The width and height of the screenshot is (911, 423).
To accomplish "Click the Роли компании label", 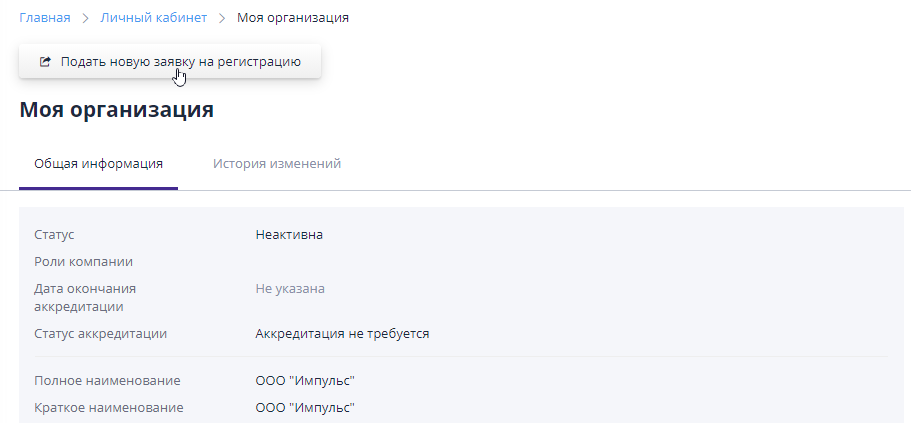I will click(x=84, y=262).
